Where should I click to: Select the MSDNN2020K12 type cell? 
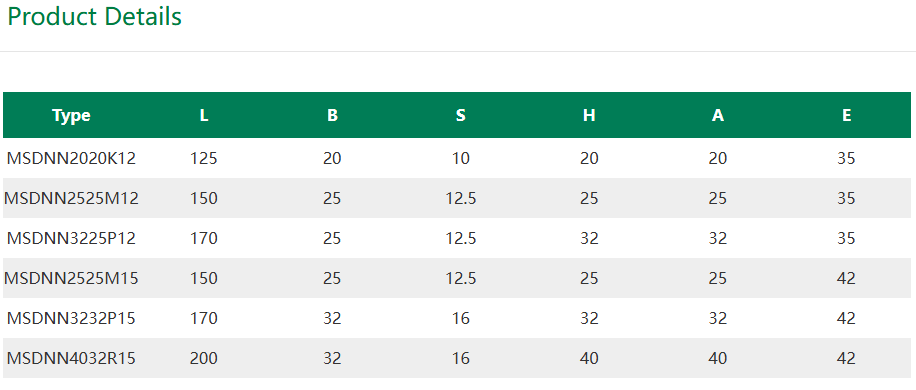[71, 158]
